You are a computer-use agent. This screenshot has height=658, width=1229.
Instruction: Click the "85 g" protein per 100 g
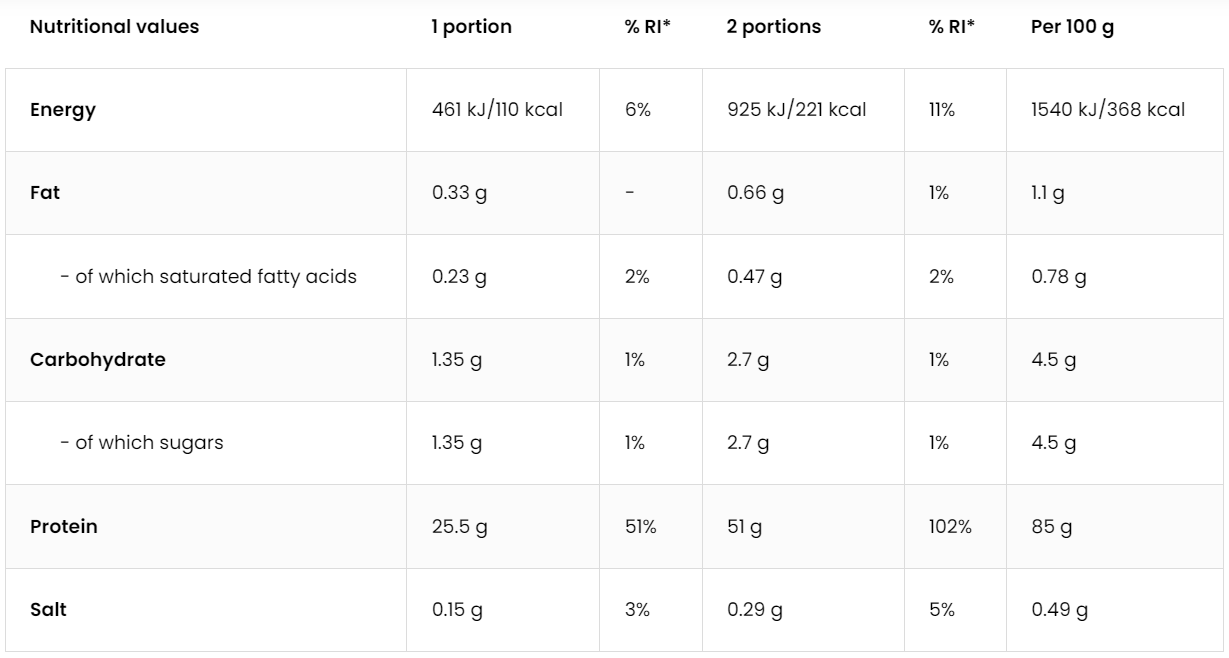(1051, 526)
